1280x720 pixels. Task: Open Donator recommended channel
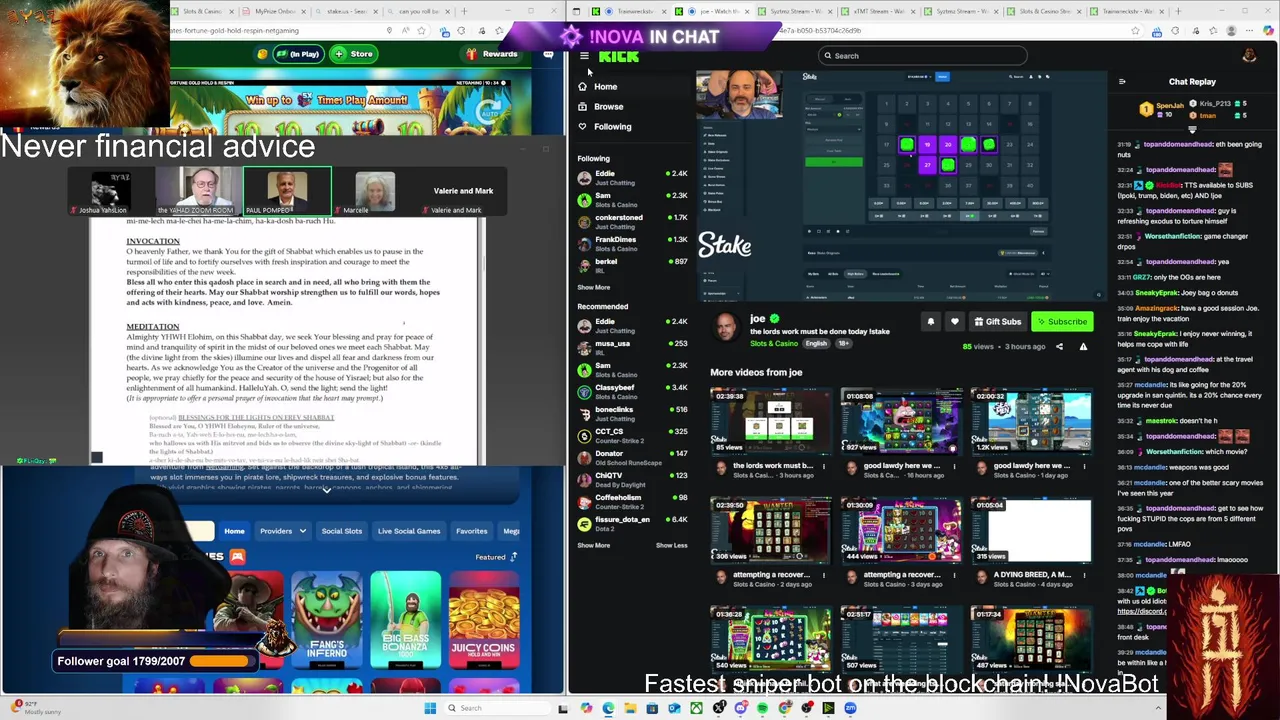tap(632, 458)
